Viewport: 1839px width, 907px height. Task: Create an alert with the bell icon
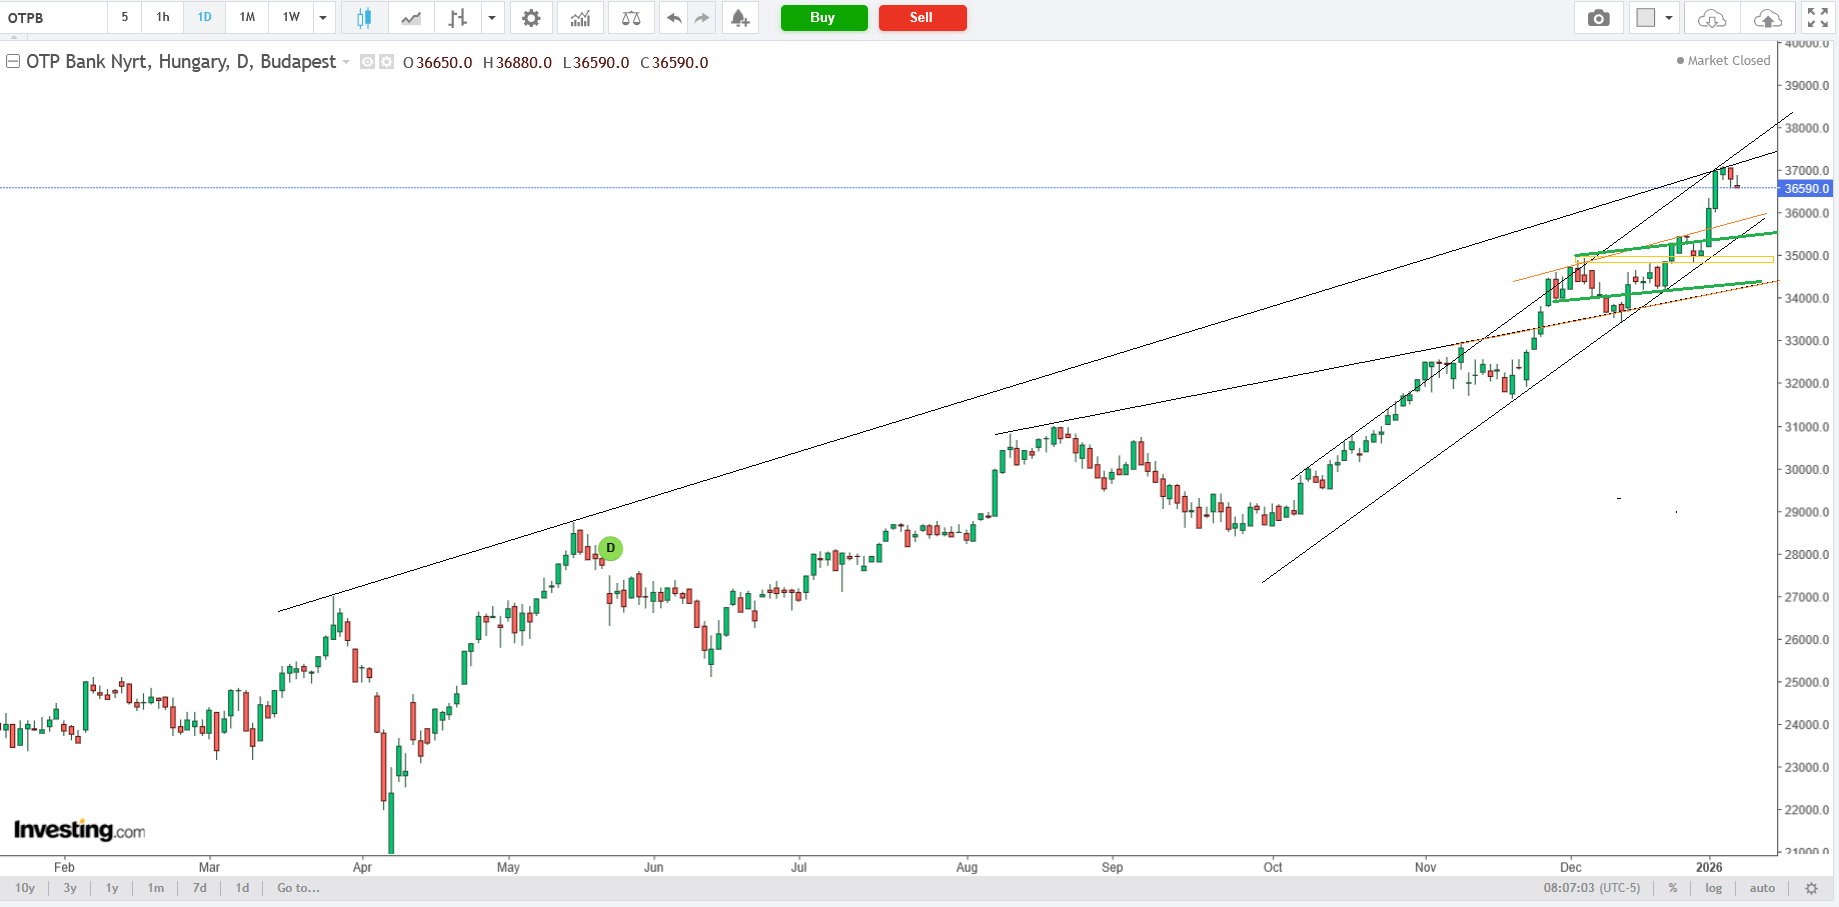pos(740,18)
